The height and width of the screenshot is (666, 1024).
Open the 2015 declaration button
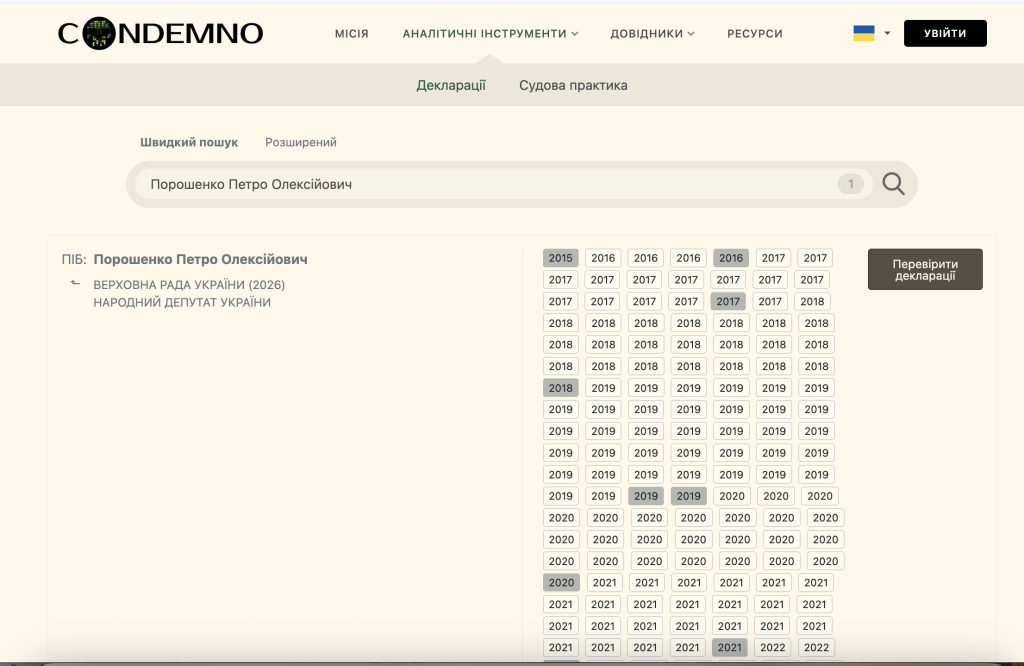pyautogui.click(x=560, y=258)
